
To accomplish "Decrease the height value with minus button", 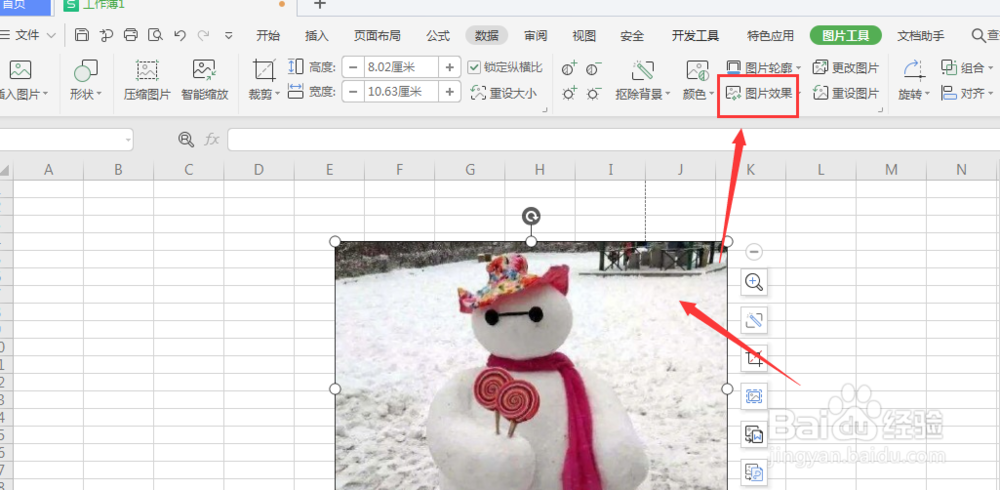I will point(353,67).
